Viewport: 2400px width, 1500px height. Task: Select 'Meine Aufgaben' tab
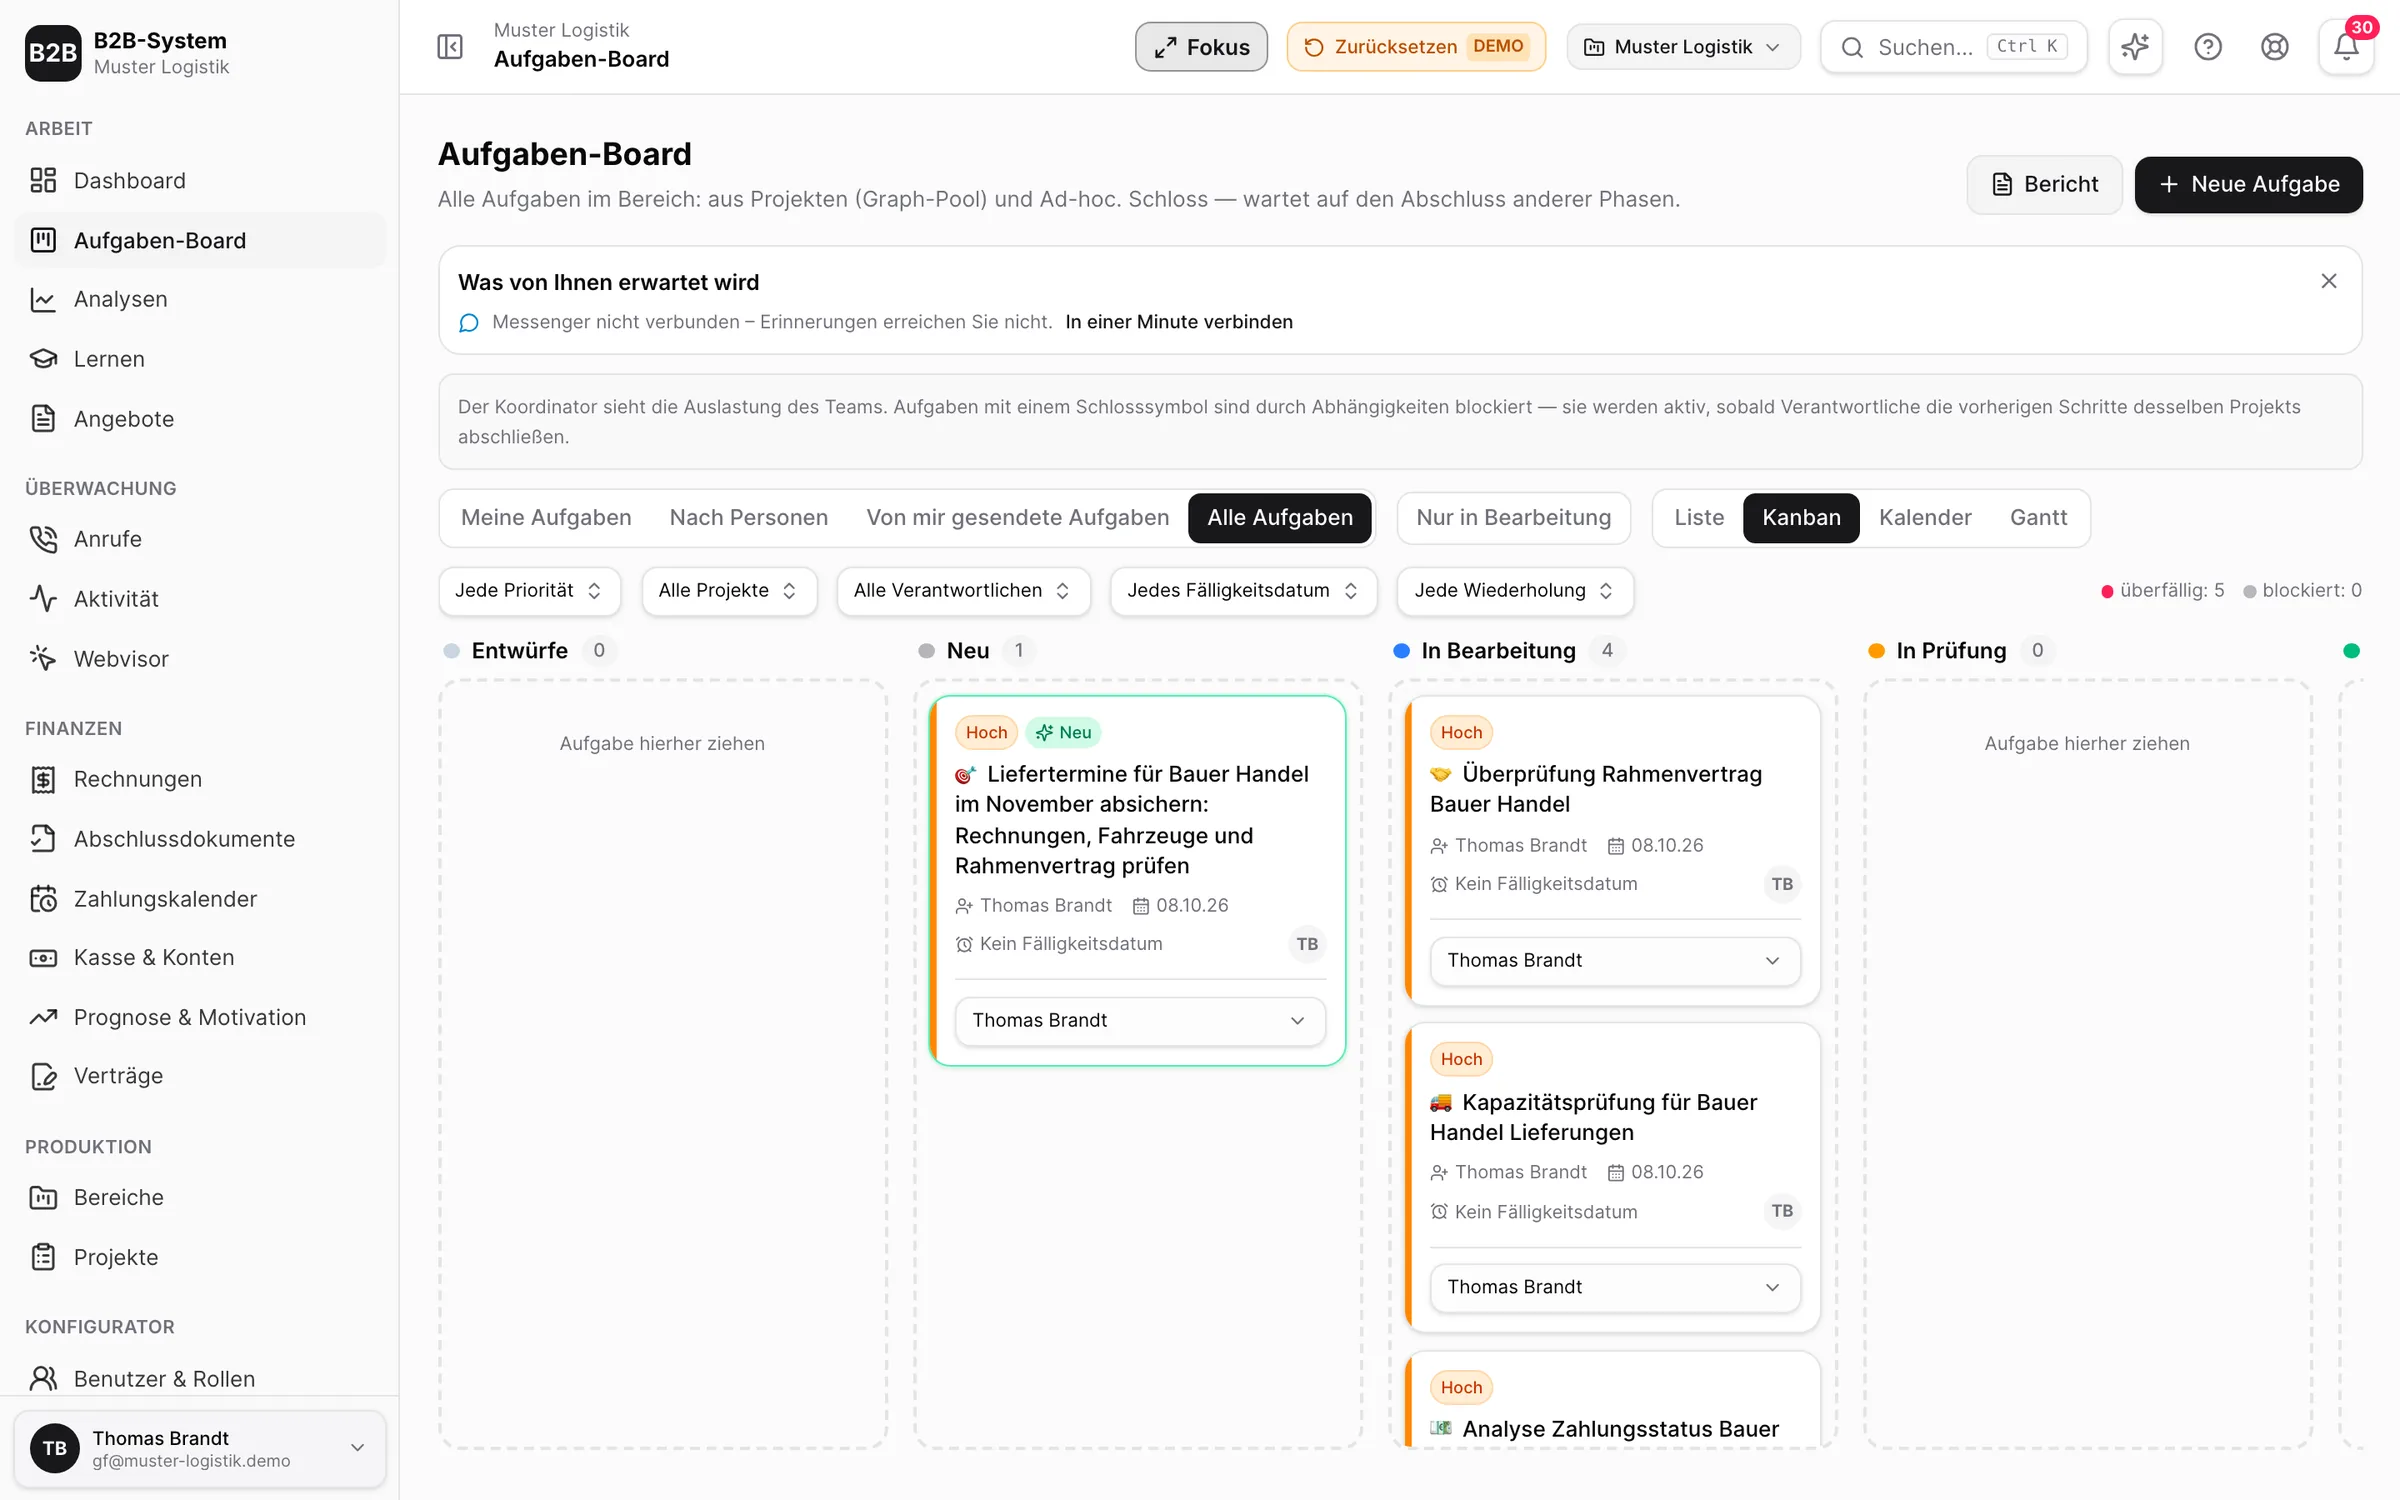(546, 517)
